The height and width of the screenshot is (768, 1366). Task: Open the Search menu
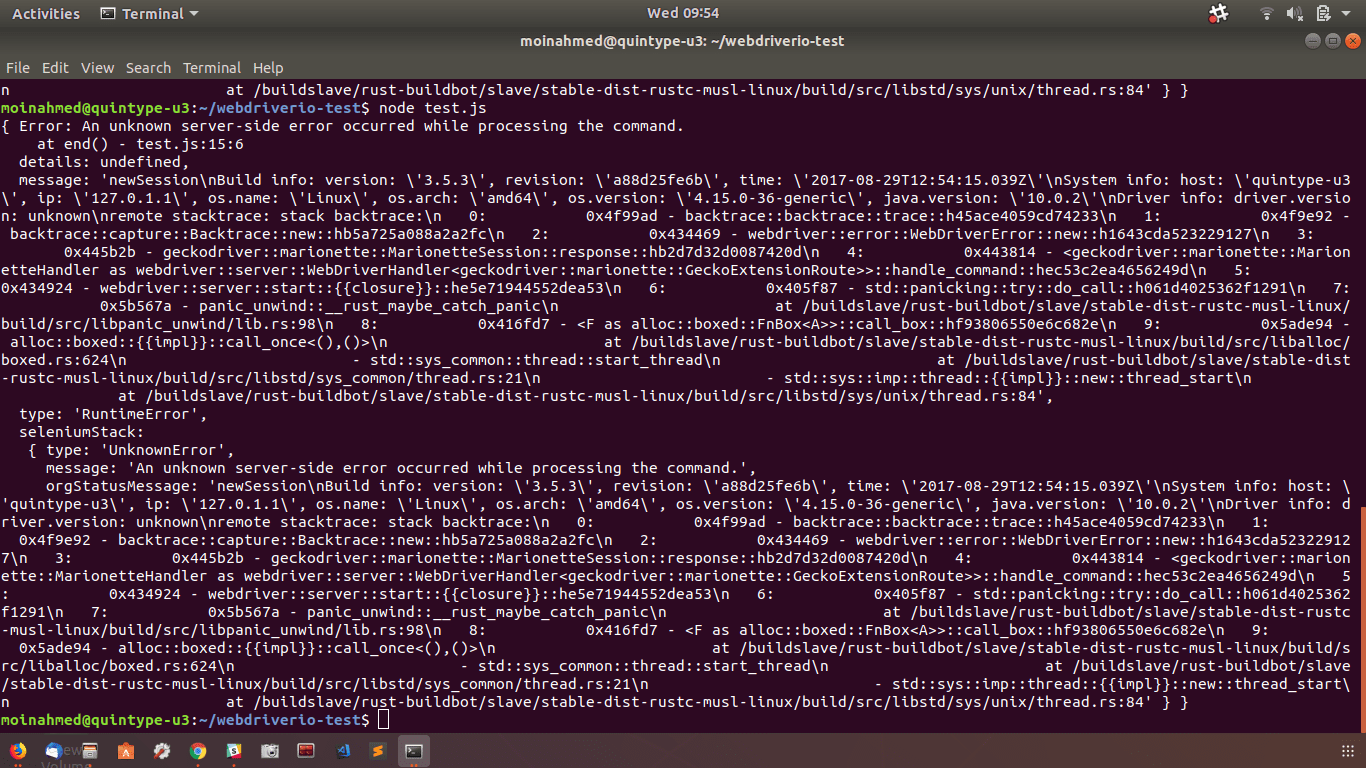[x=148, y=68]
